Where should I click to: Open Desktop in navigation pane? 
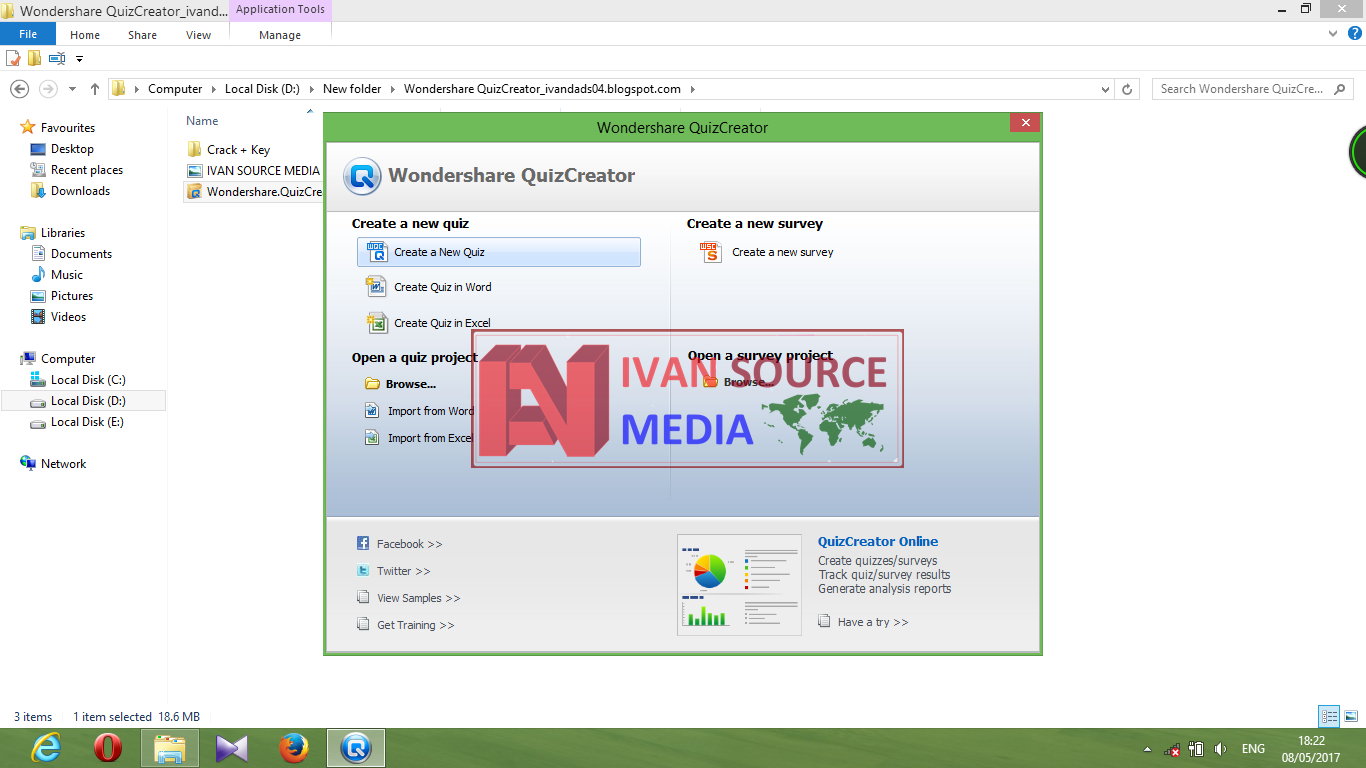[x=72, y=149]
